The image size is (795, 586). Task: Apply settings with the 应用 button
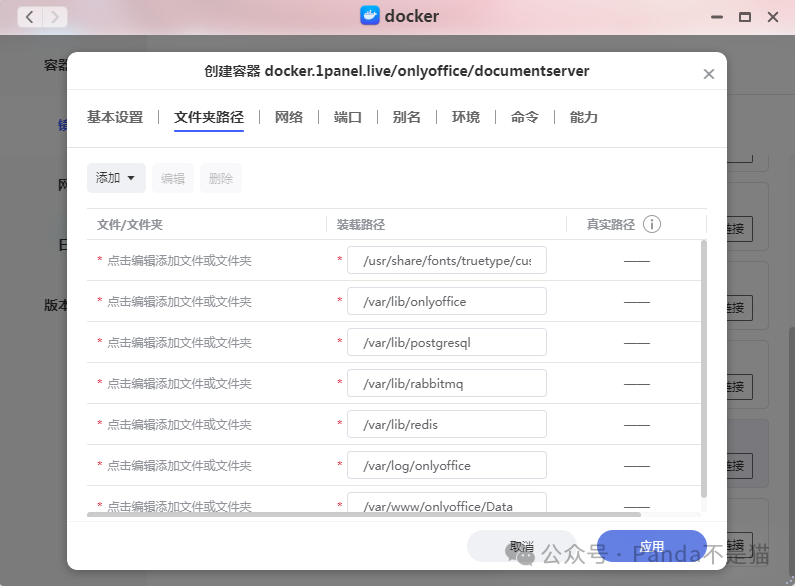(652, 546)
